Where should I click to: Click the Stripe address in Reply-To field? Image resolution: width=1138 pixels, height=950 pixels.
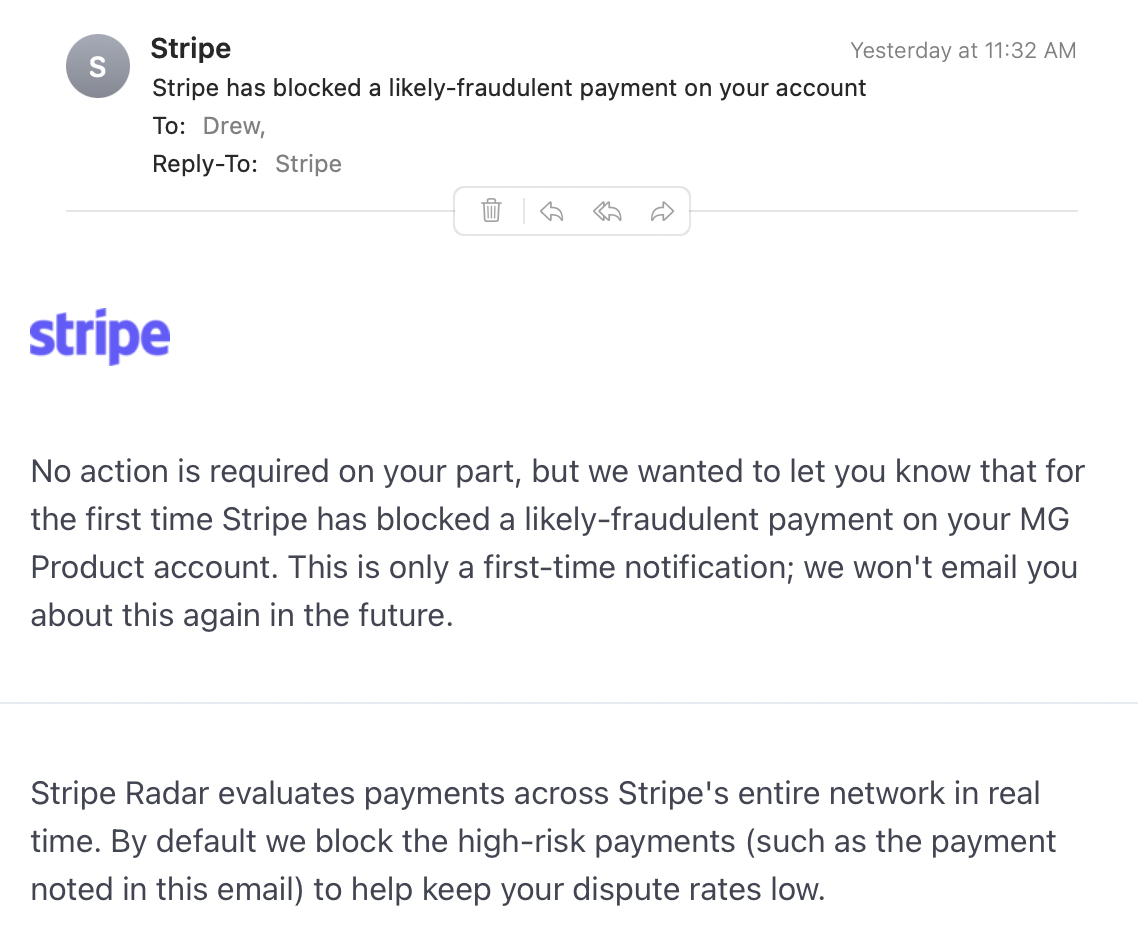tap(308, 164)
